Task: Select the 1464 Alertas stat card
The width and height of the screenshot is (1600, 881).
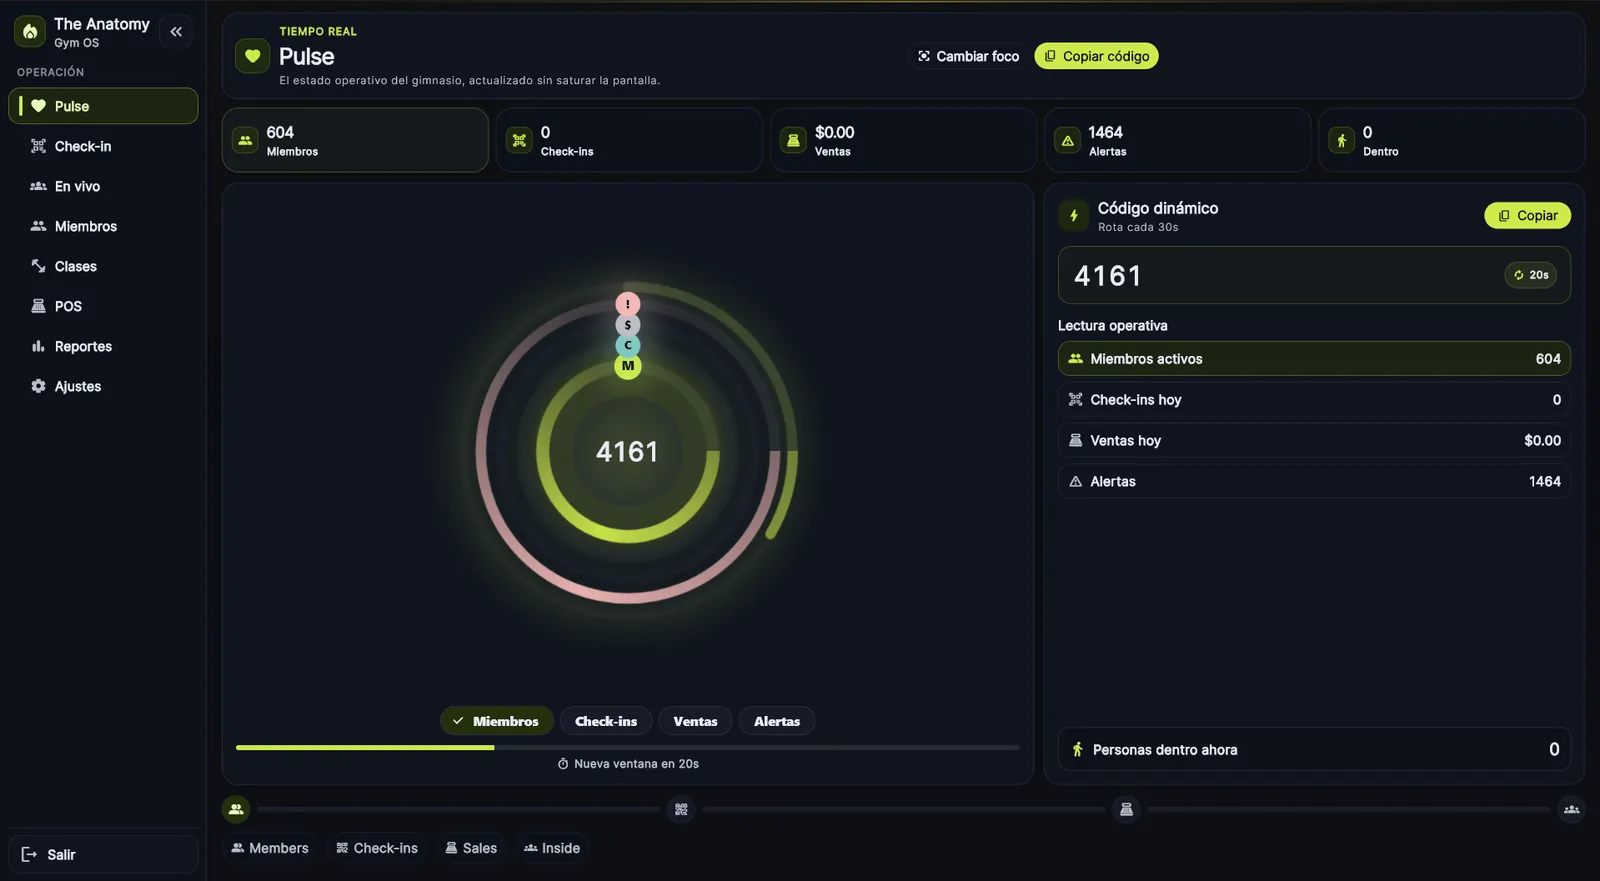Action: click(x=1177, y=140)
